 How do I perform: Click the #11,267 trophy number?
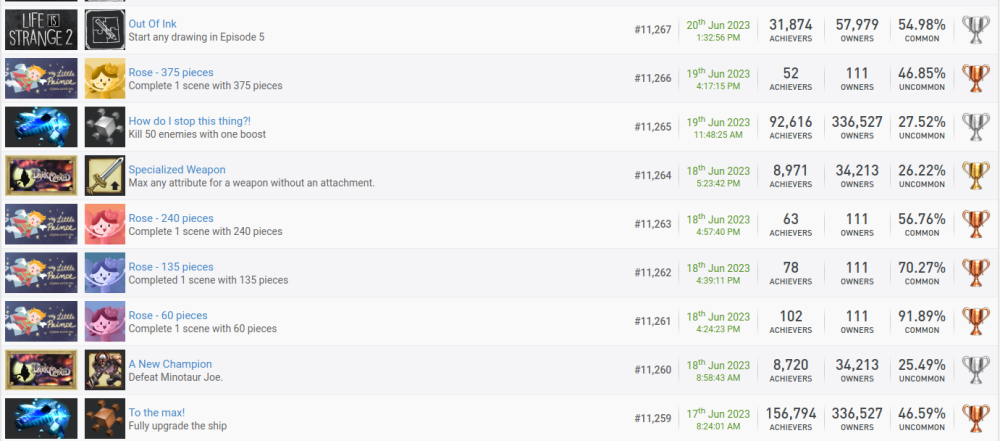coord(653,30)
